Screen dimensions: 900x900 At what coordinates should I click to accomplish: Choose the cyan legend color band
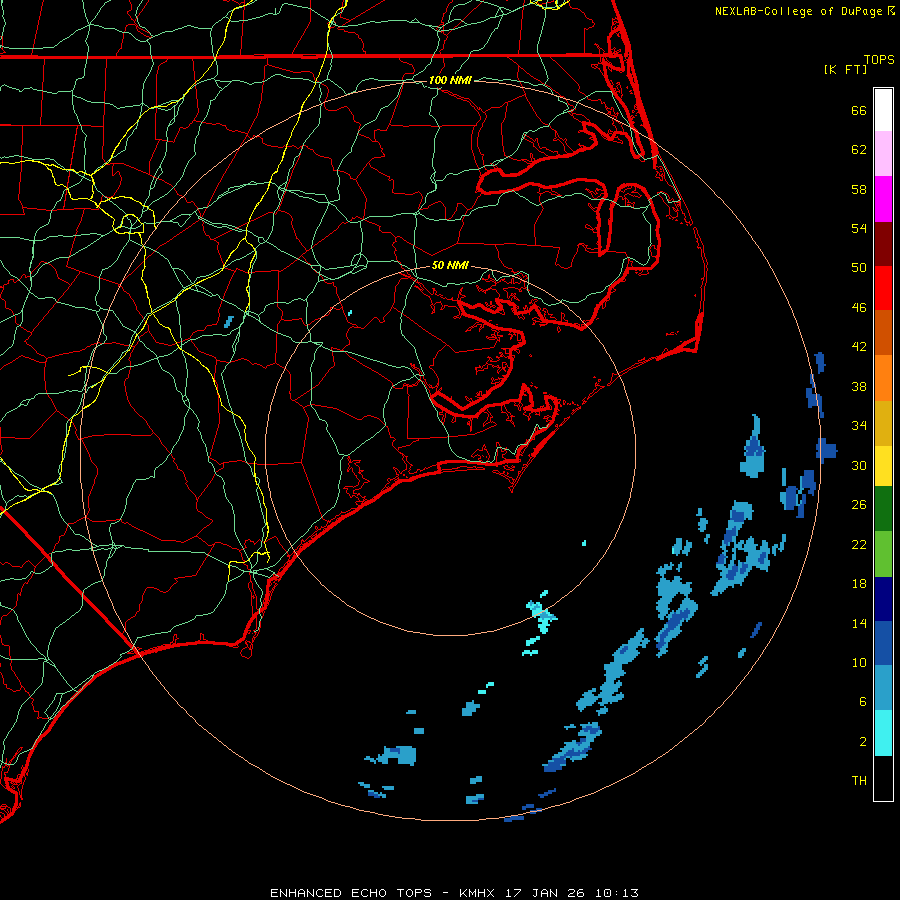[x=883, y=734]
